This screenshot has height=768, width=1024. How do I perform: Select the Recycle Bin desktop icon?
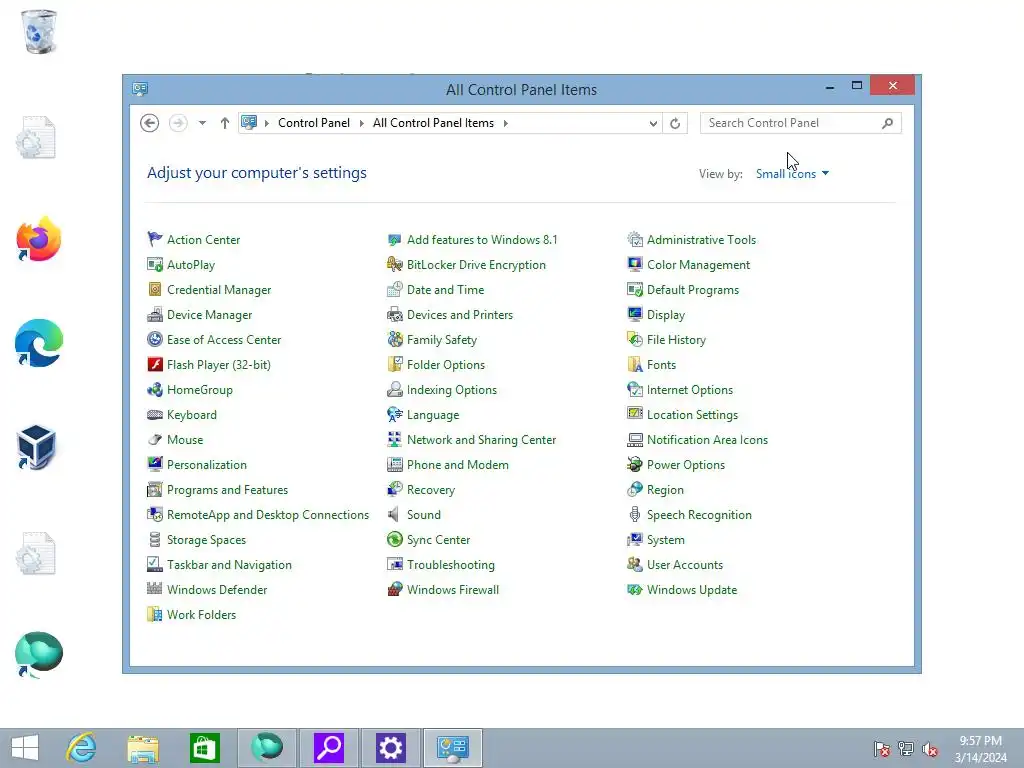(39, 31)
